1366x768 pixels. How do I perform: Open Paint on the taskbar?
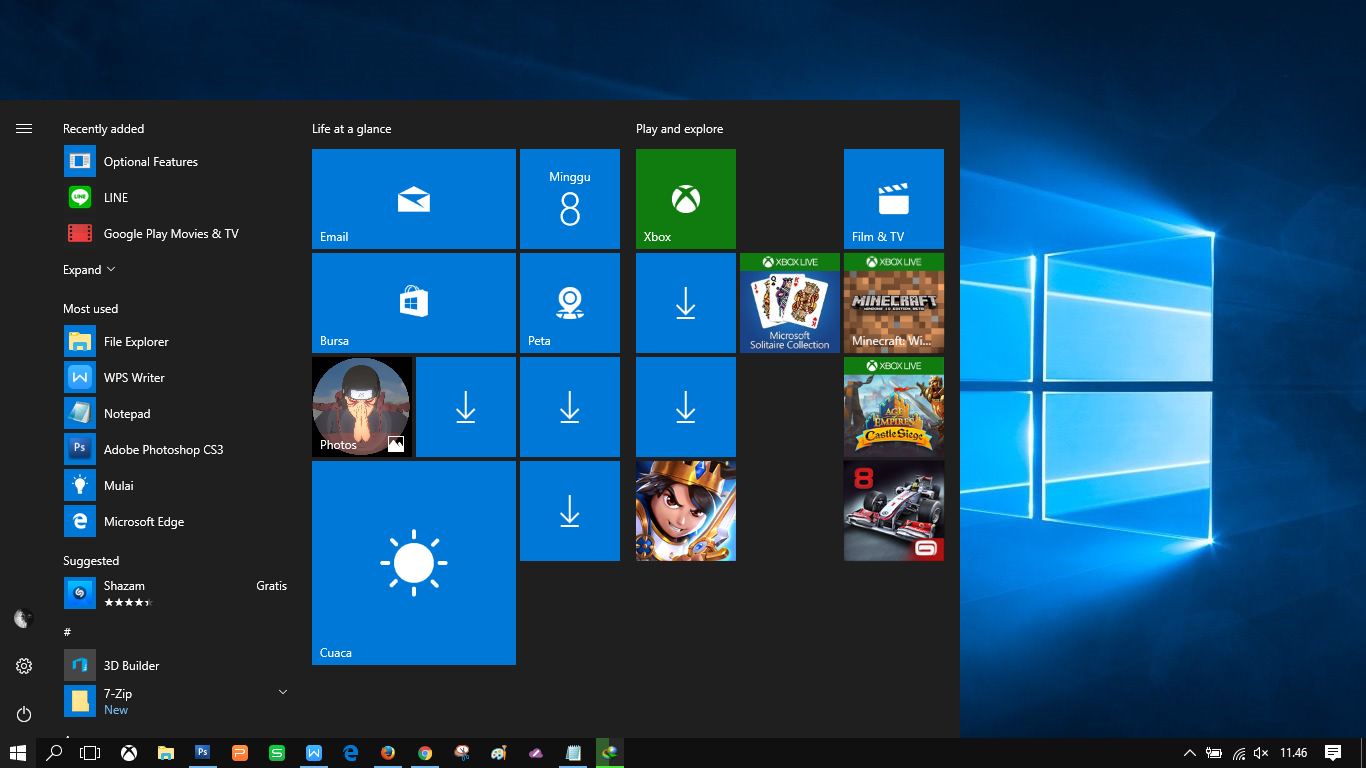point(499,753)
